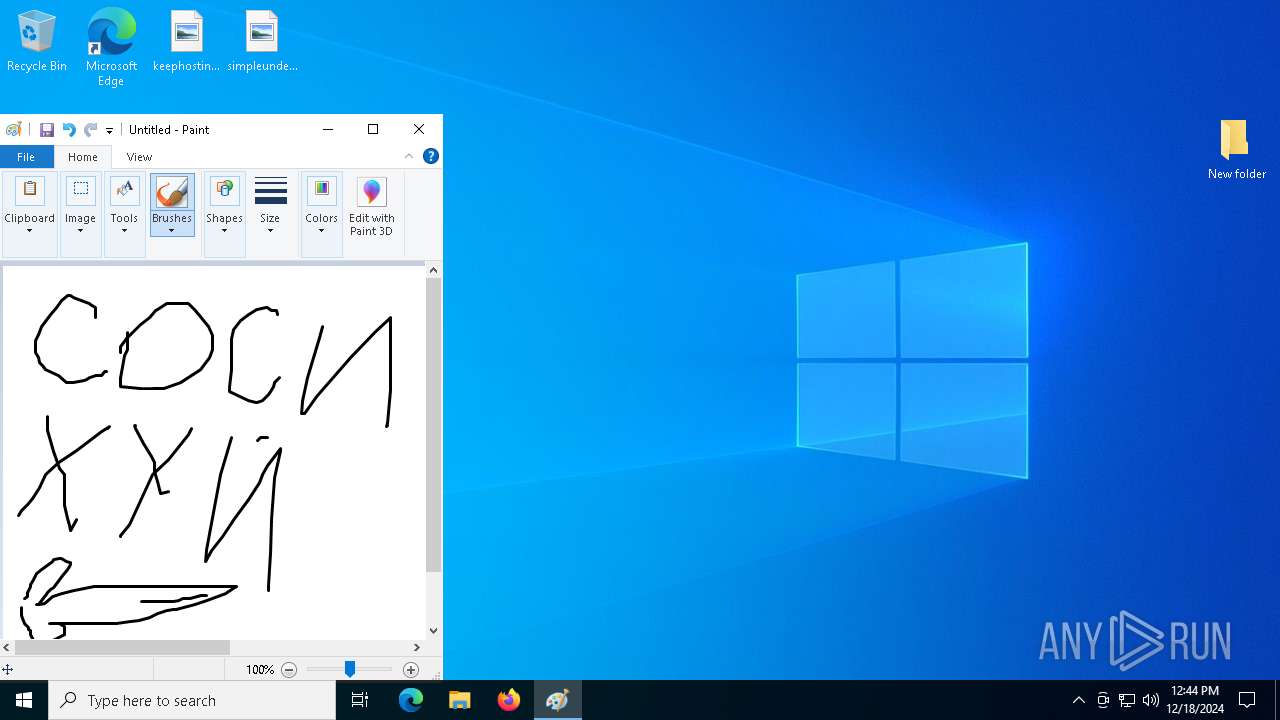This screenshot has width=1280, height=720.
Task: Click the Shapes gallery icon
Action: (224, 190)
